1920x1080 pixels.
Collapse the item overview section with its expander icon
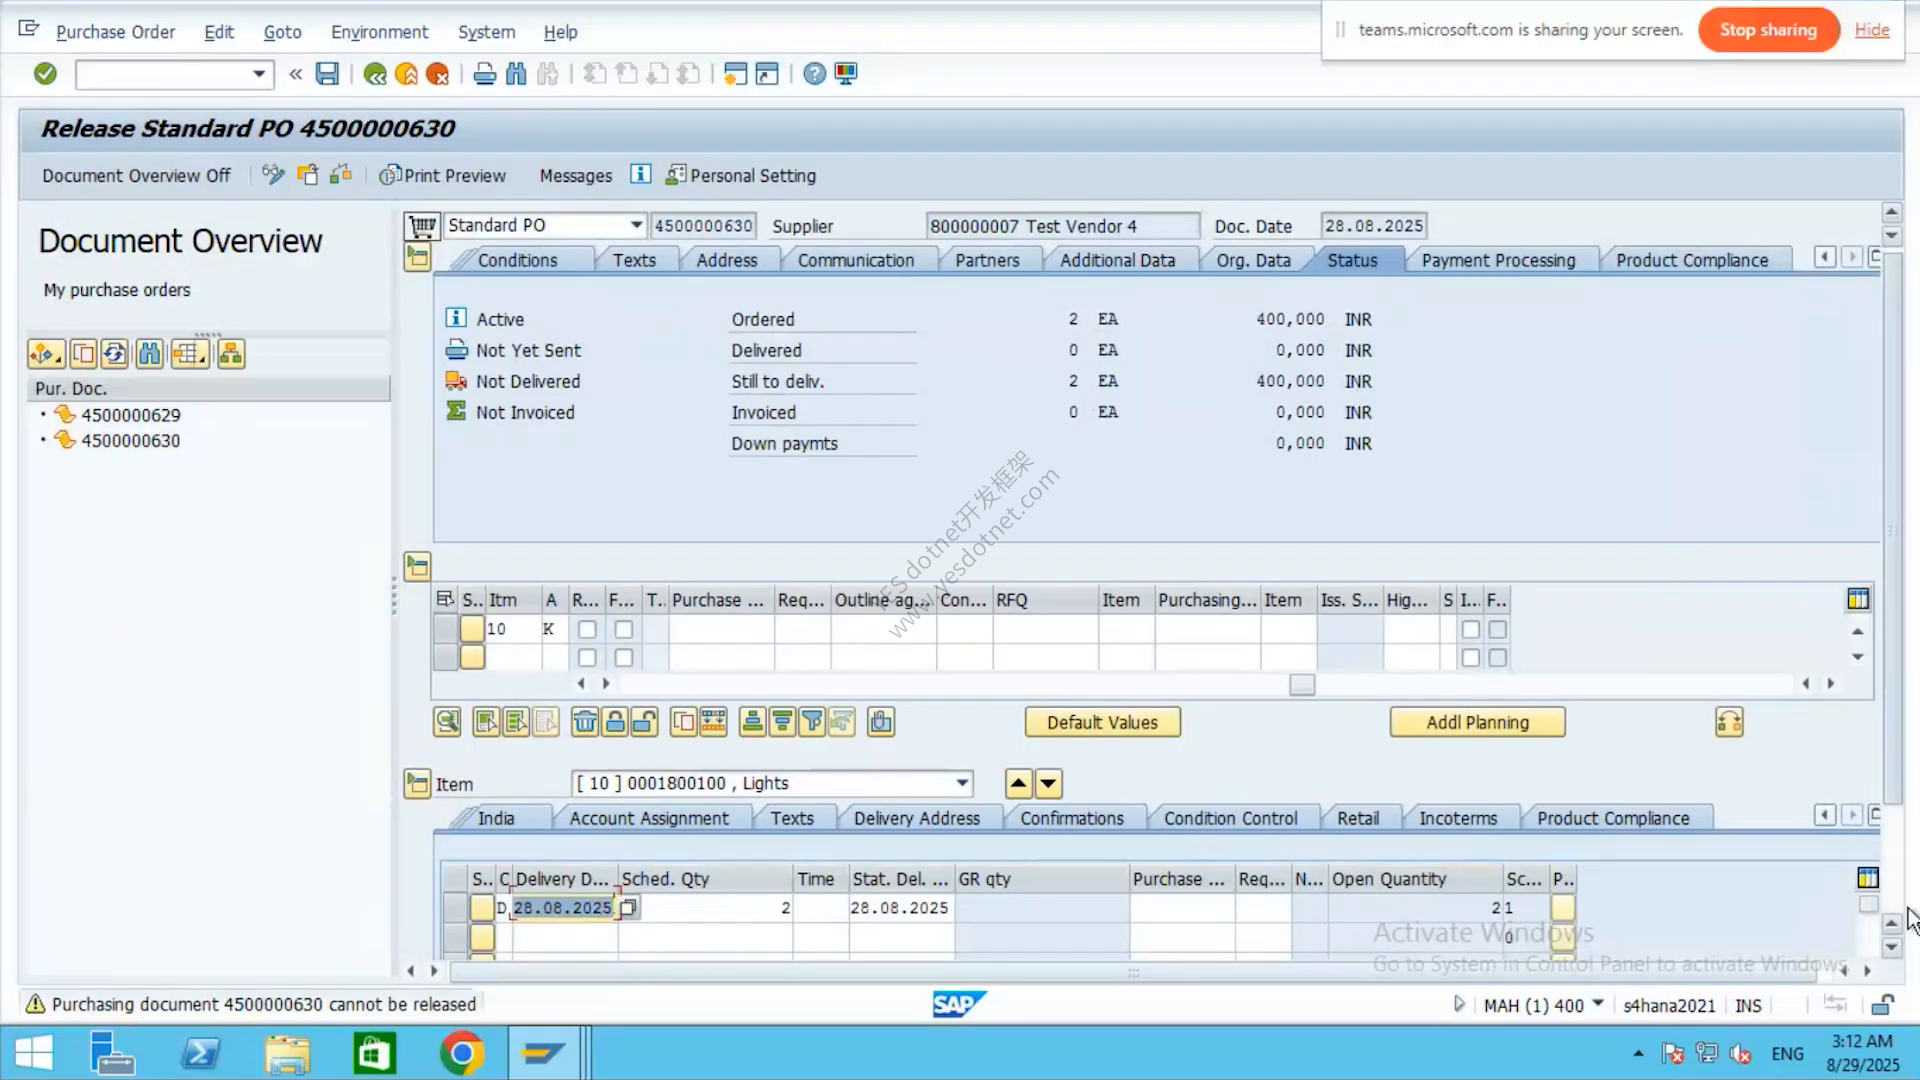tap(417, 566)
